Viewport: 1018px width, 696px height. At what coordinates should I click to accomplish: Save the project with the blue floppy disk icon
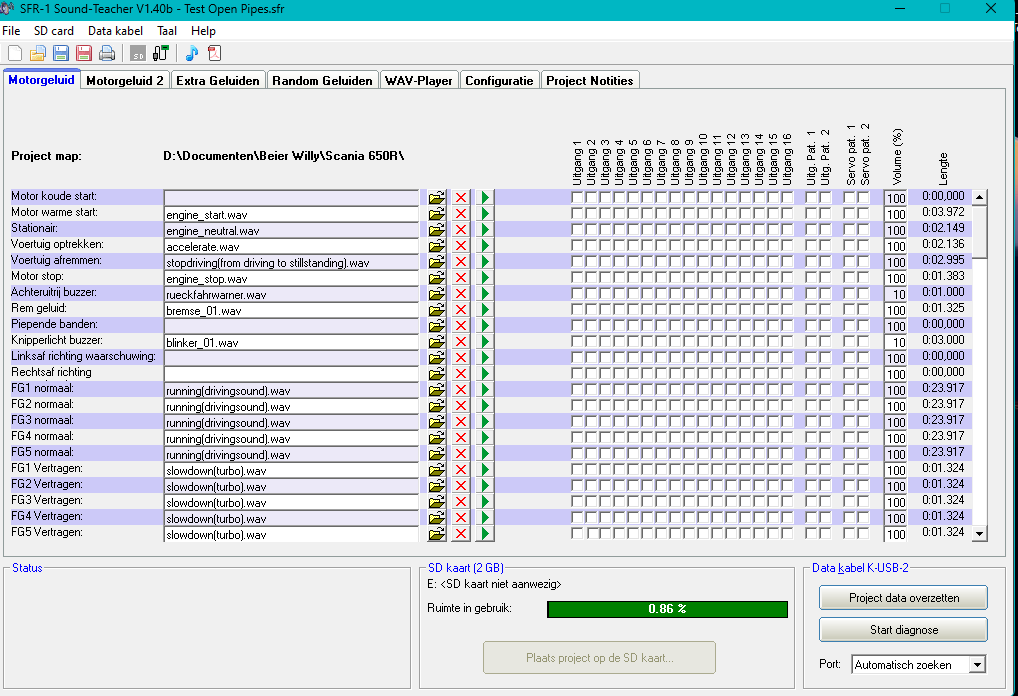point(61,53)
